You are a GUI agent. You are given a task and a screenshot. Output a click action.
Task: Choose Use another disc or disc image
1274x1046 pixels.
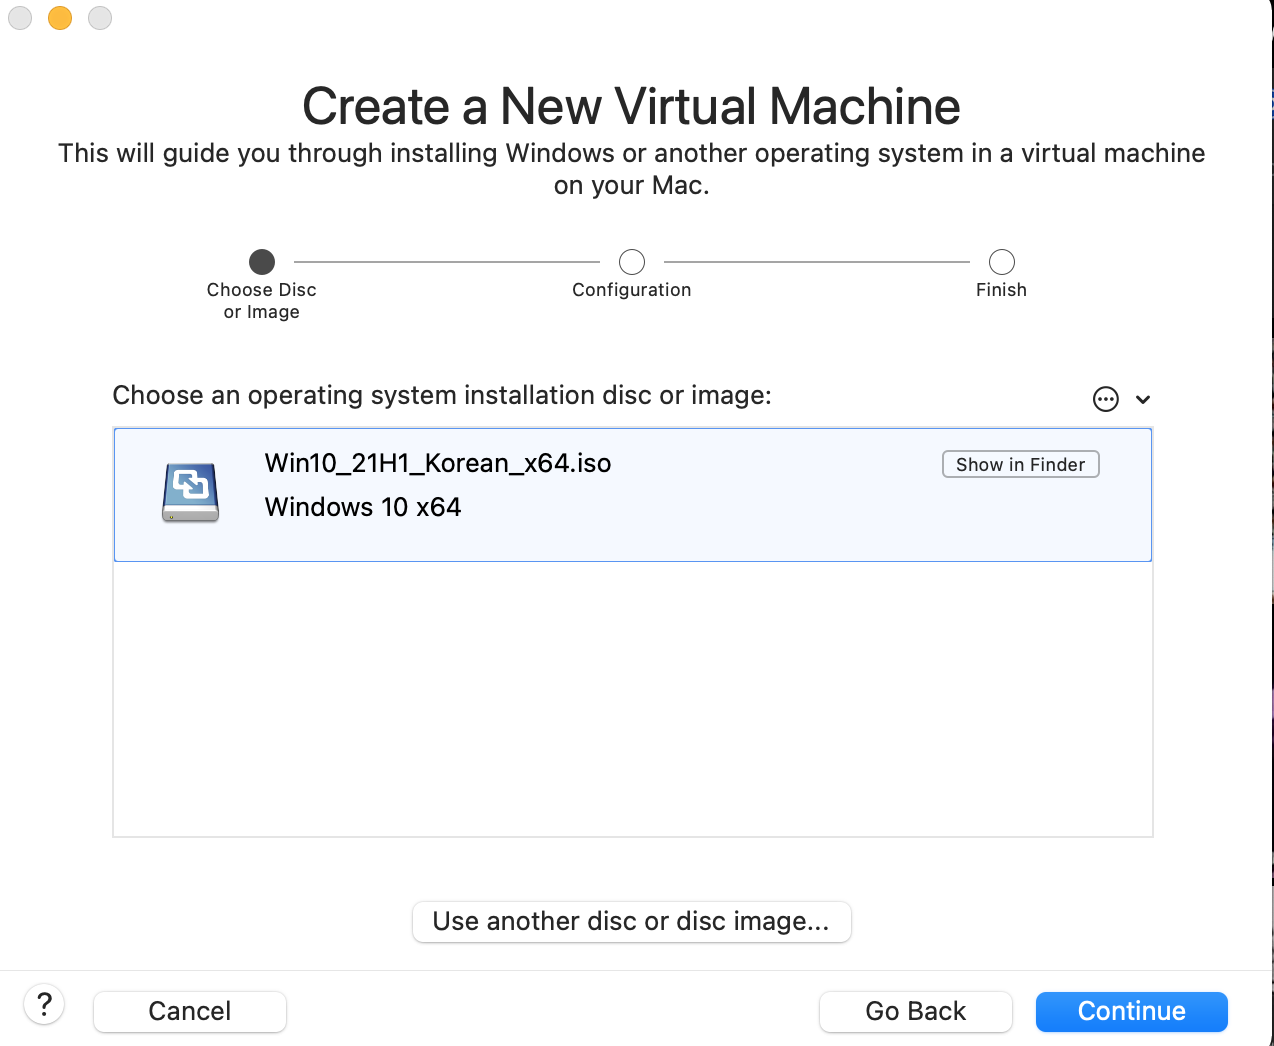[x=631, y=921]
